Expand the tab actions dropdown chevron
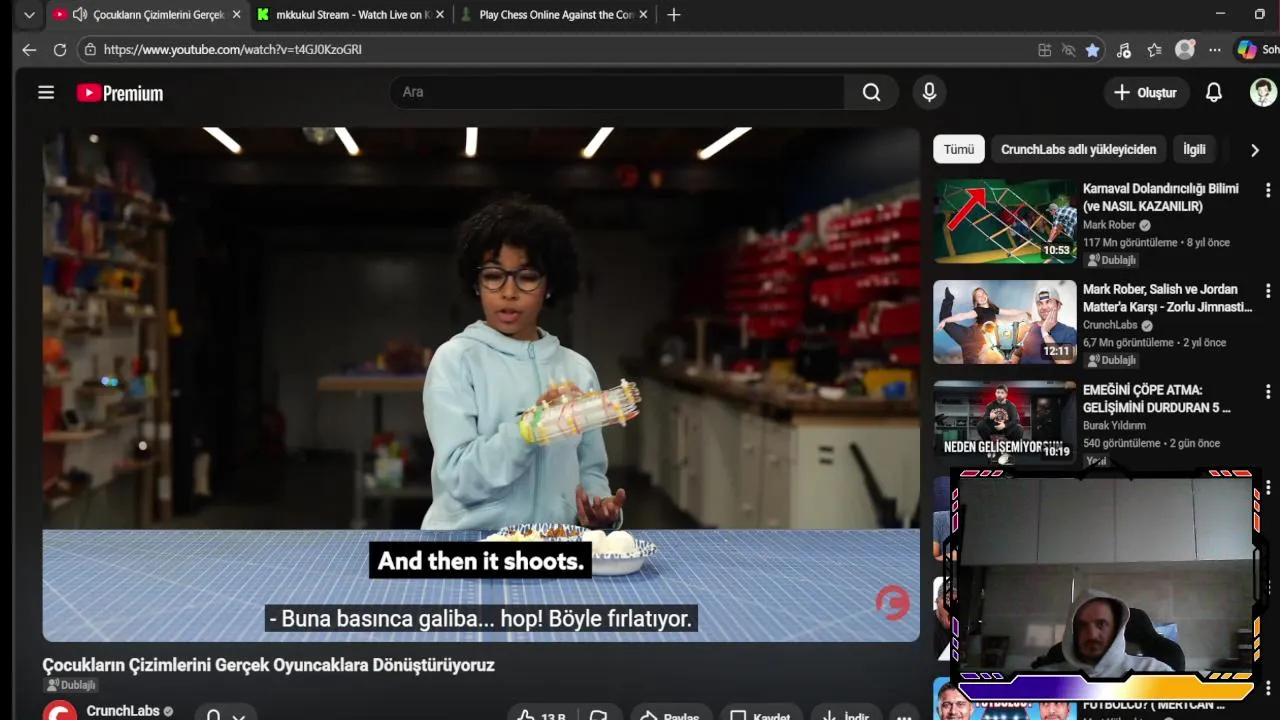This screenshot has width=1280, height=720. (x=29, y=15)
